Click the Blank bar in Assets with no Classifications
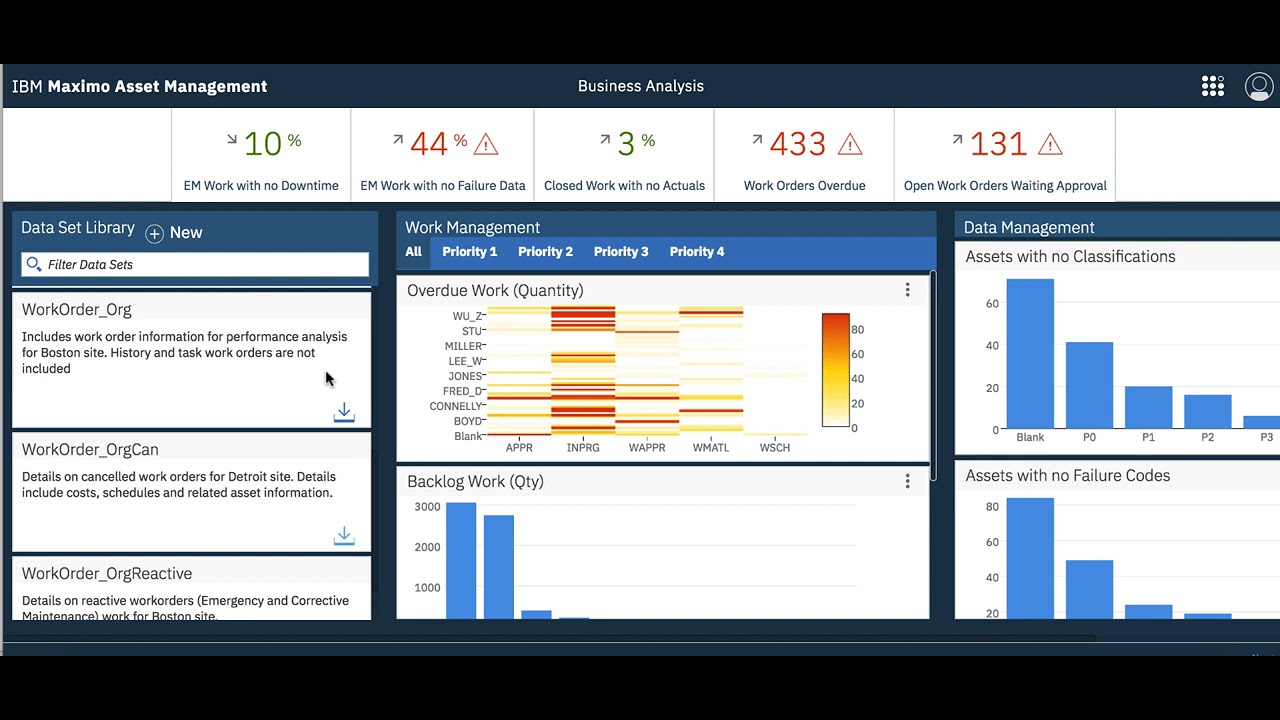1280x720 pixels. (1030, 354)
